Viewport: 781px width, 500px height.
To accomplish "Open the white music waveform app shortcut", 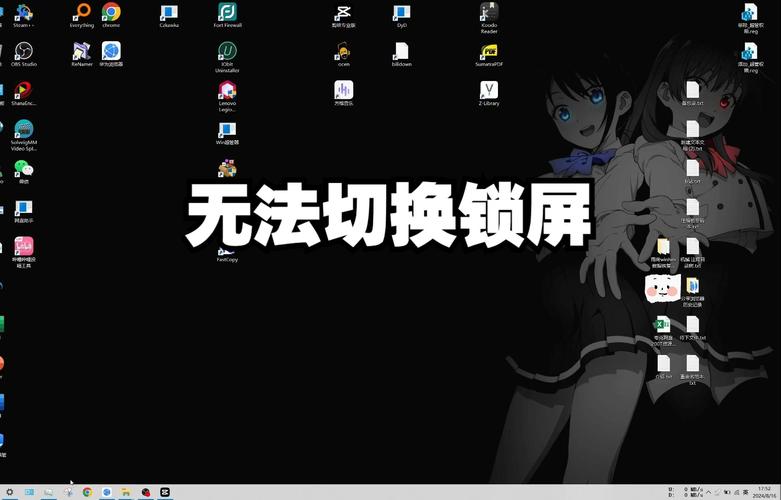I will 343,94.
